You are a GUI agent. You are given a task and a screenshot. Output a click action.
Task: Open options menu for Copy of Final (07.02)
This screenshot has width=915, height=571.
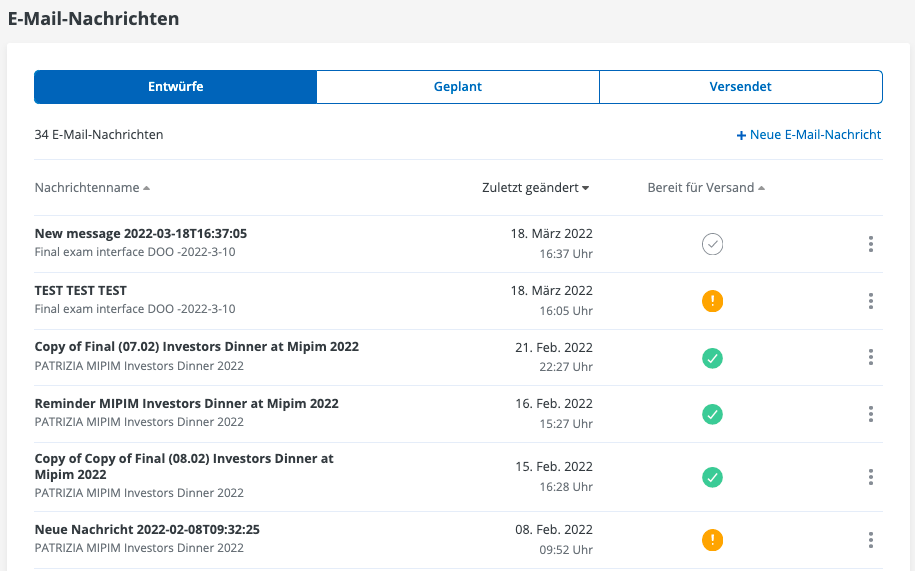[x=871, y=357]
